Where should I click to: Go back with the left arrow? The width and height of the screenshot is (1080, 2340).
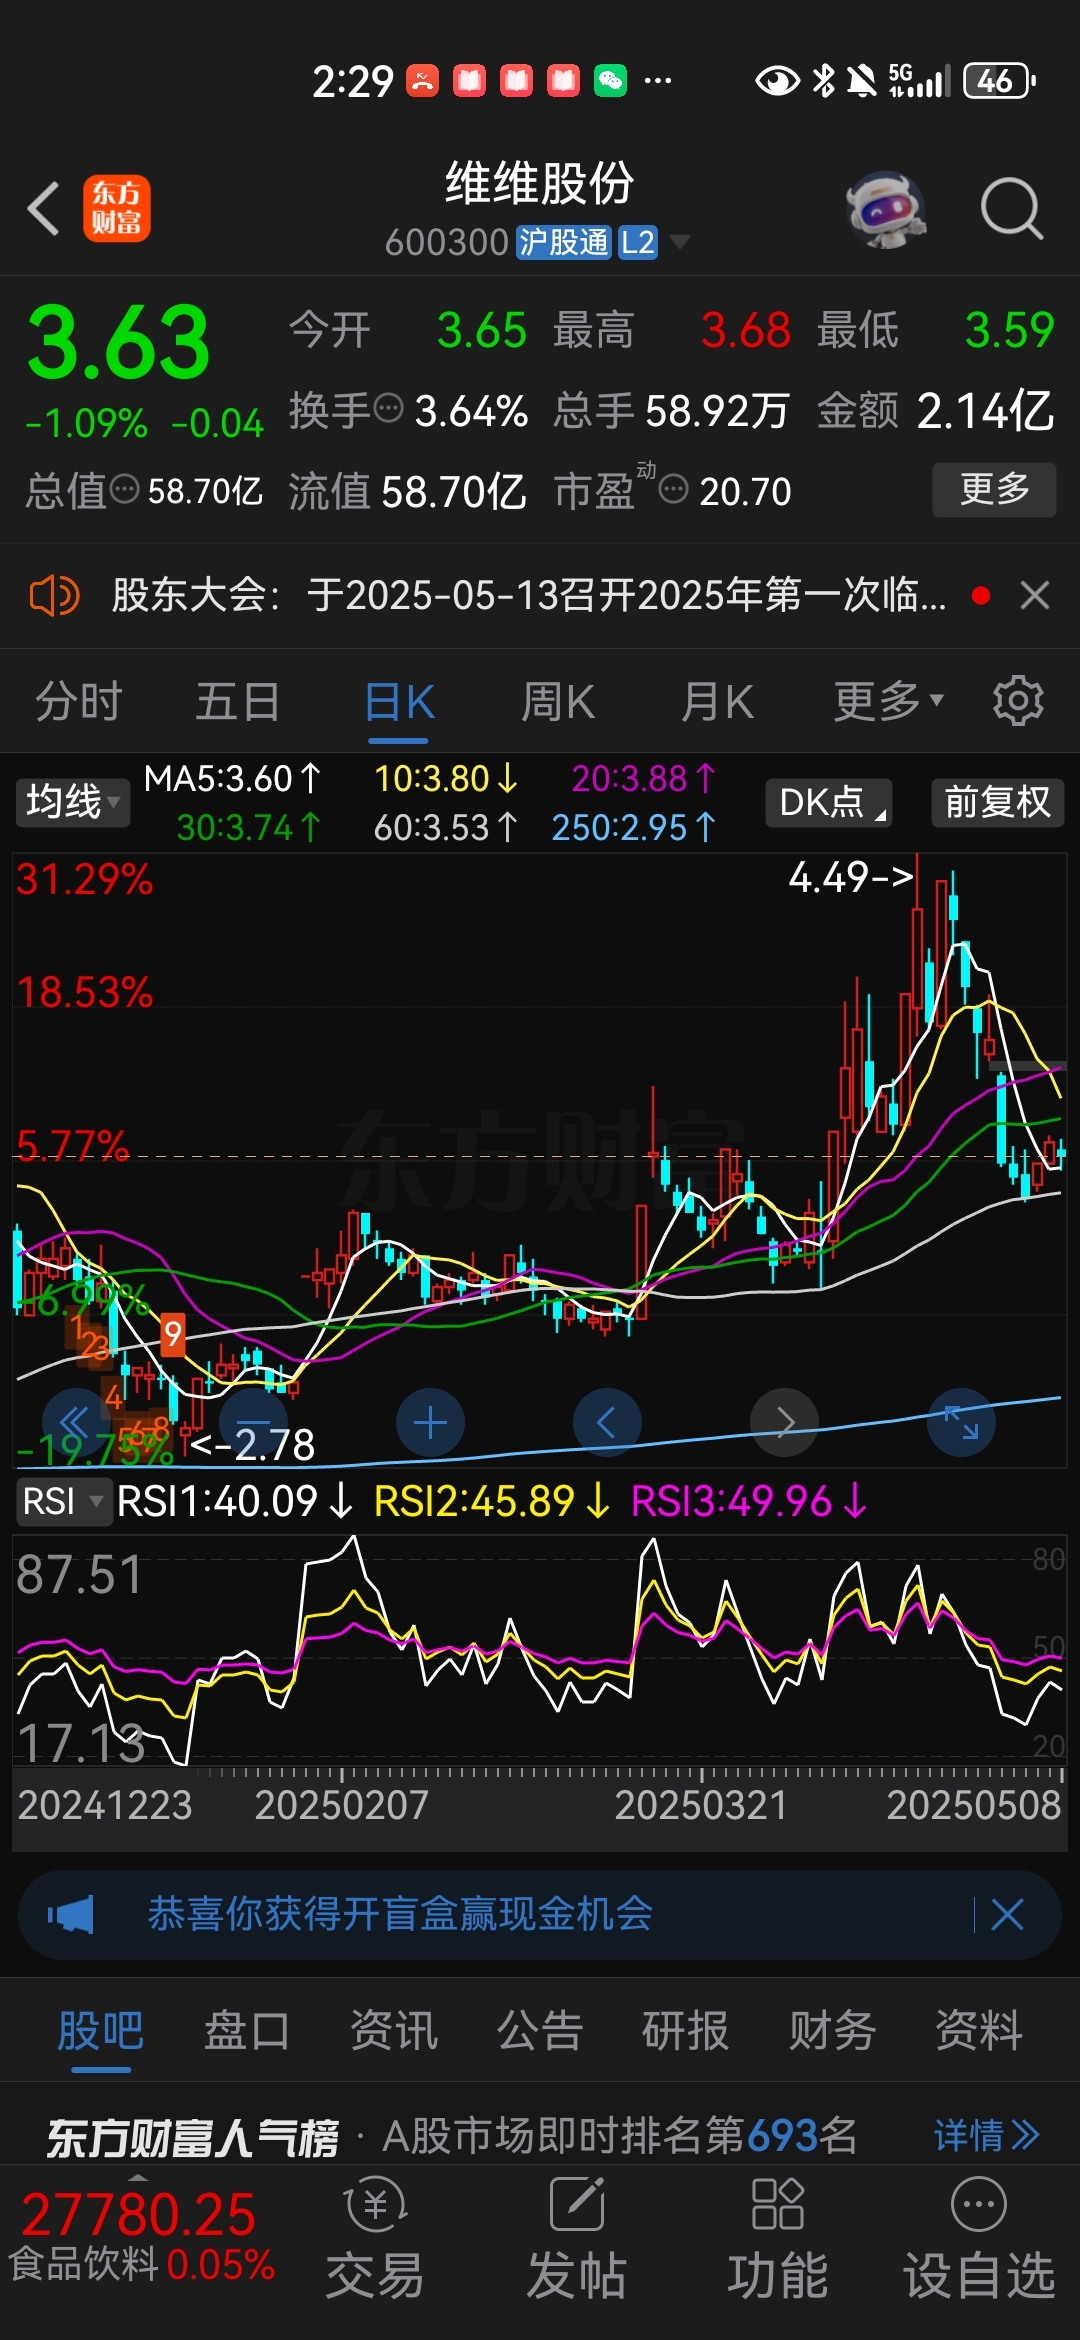click(x=44, y=208)
